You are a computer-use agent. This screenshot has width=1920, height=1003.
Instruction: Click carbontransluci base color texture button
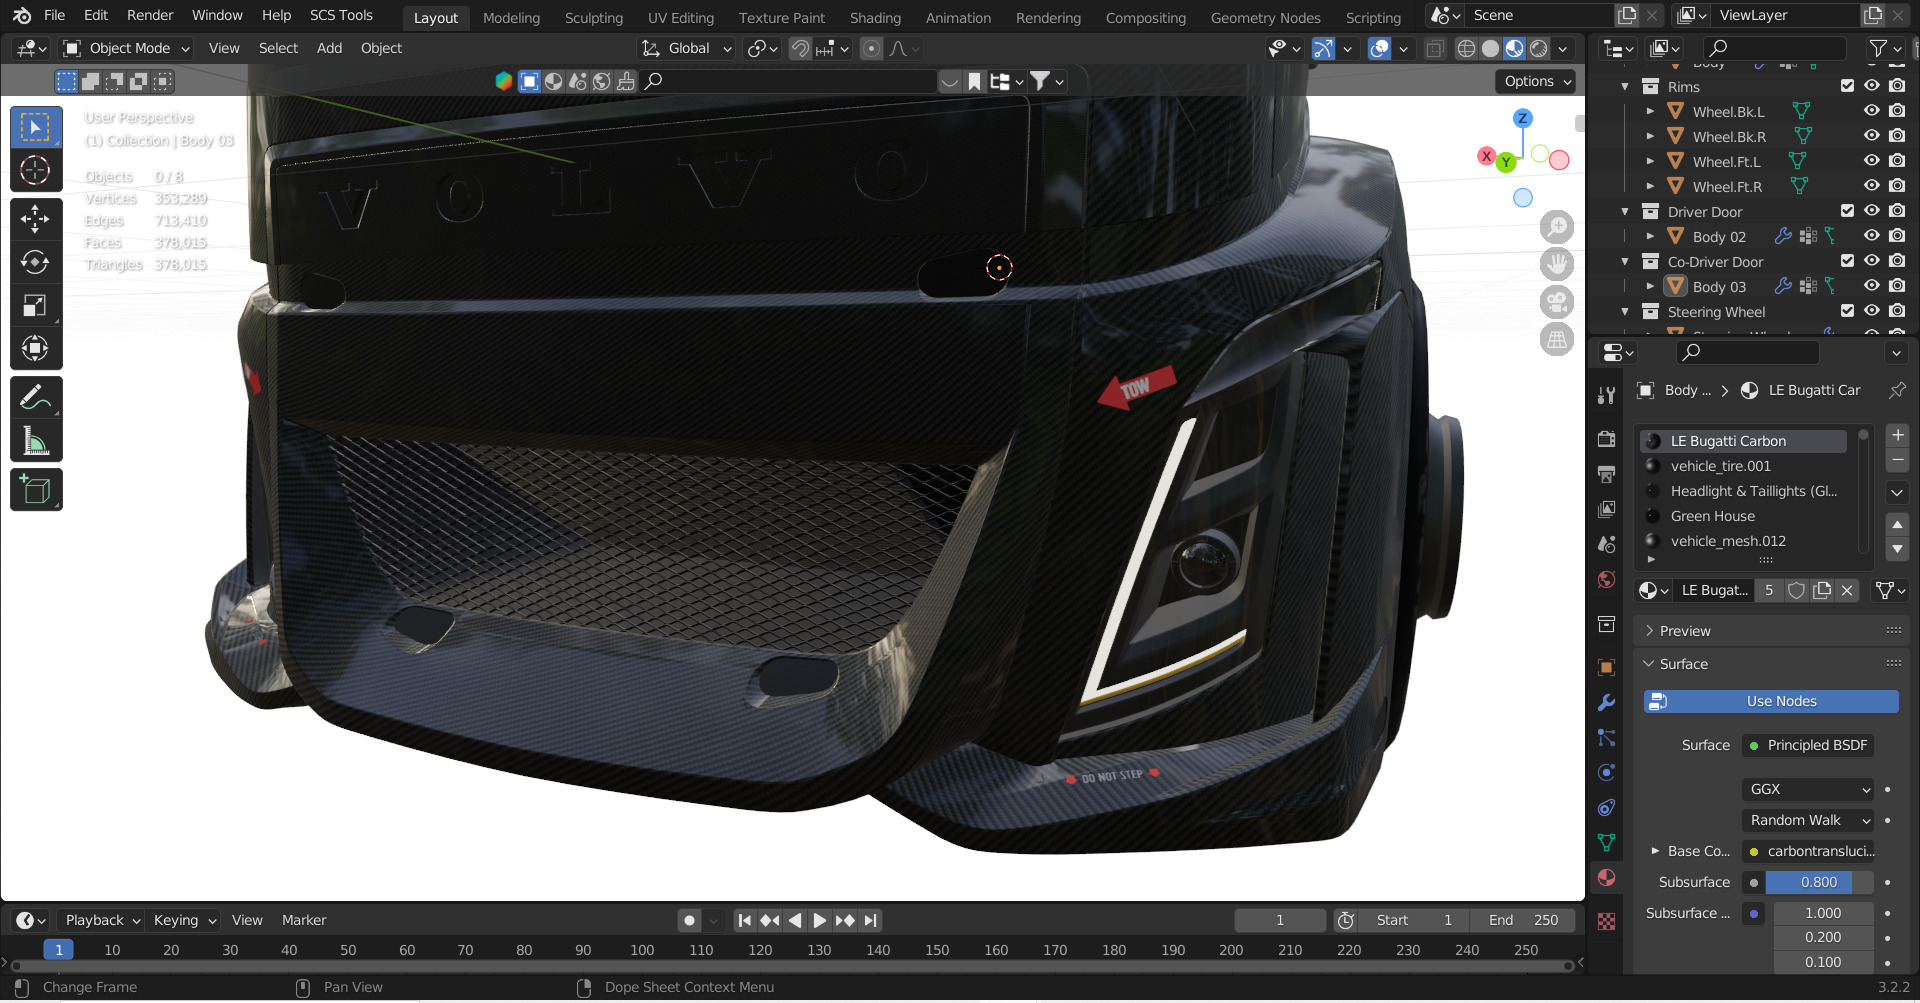coord(1808,851)
